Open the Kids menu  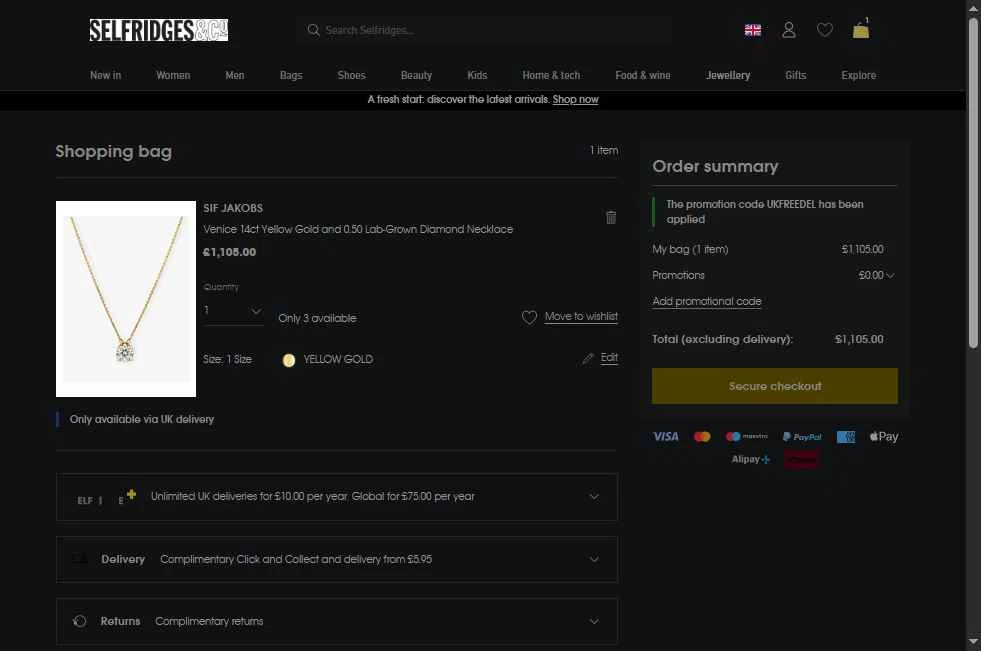(477, 75)
